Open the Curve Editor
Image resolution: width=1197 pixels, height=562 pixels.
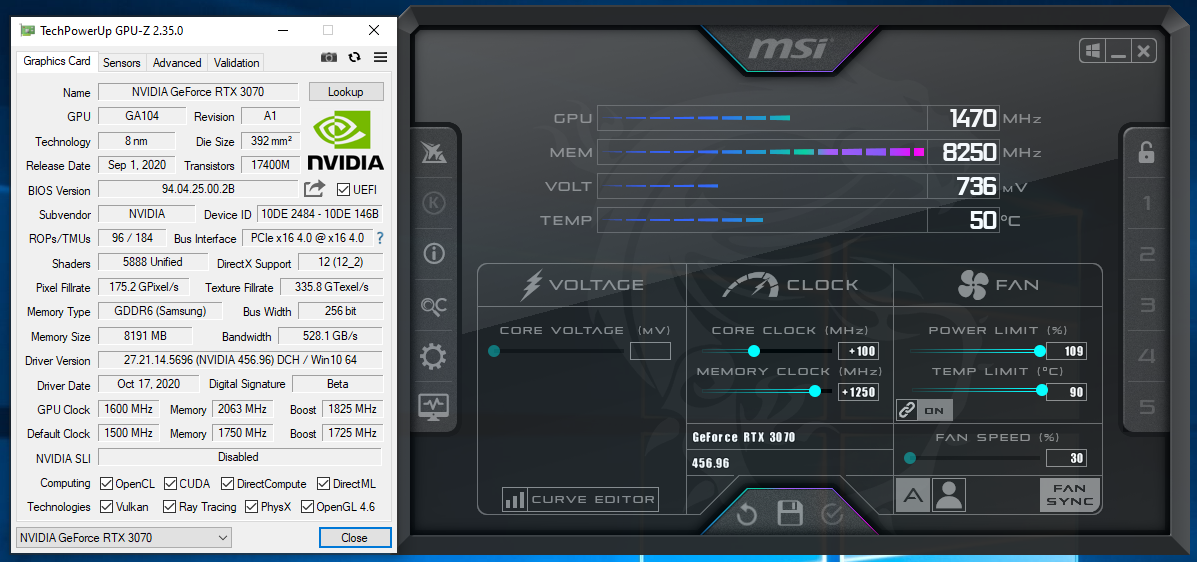point(580,499)
